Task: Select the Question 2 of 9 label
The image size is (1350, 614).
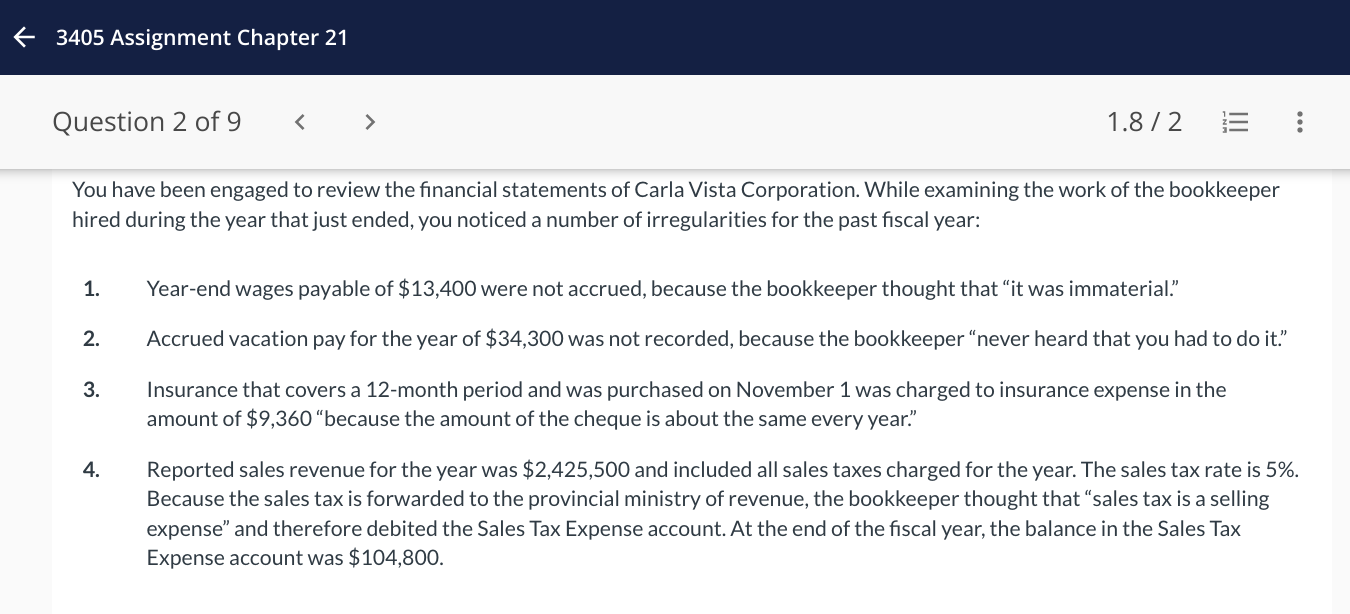Action: tap(146, 121)
